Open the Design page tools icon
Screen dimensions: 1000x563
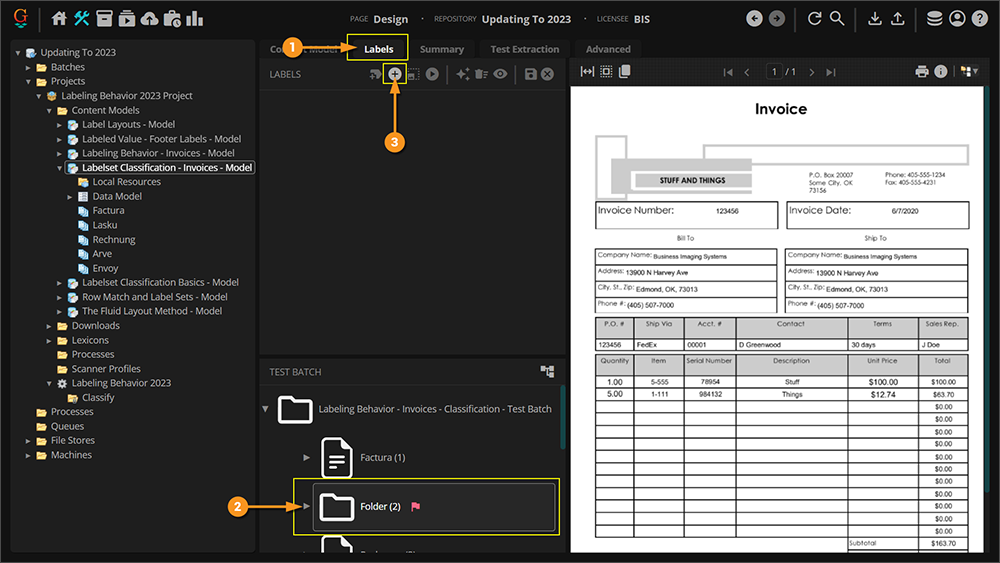pyautogui.click(x=82, y=19)
